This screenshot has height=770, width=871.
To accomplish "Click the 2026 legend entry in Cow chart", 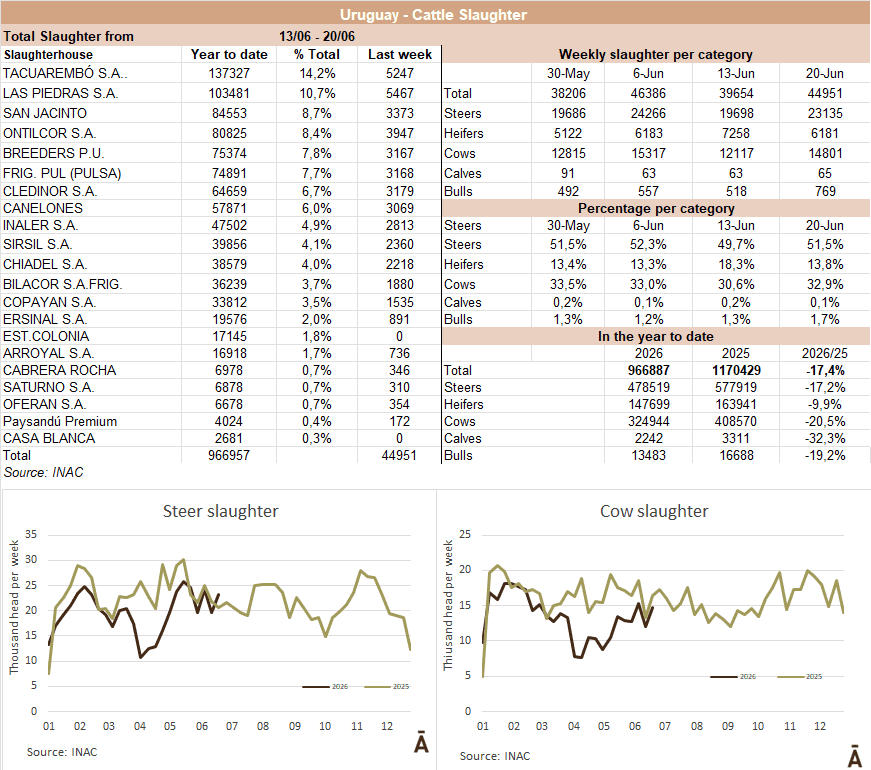I will (733, 677).
